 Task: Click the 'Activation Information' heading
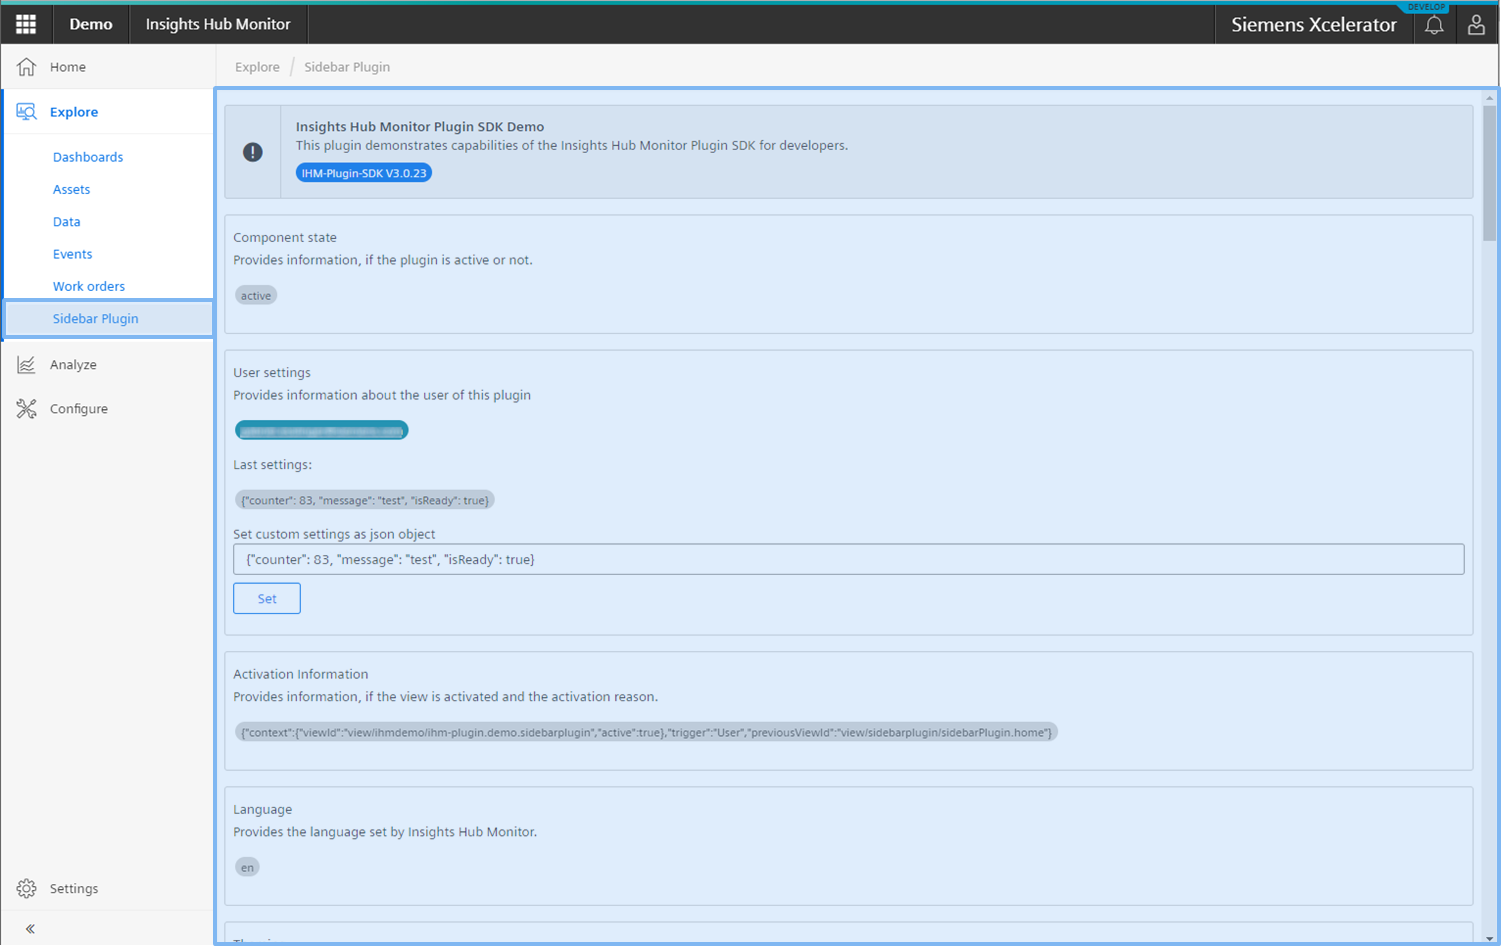click(x=301, y=675)
